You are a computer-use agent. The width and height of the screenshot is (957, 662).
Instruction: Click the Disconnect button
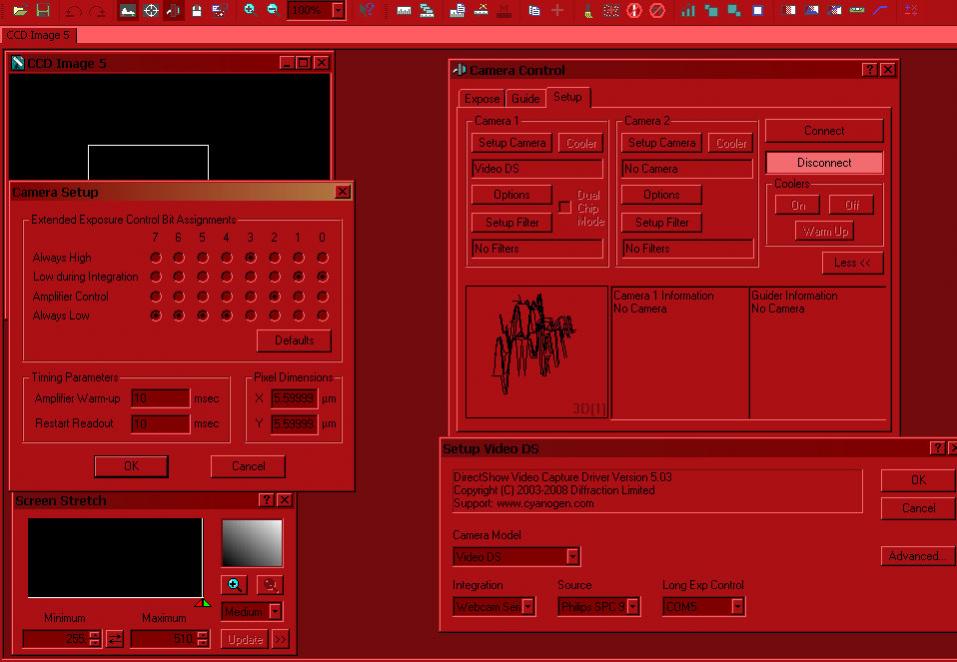(824, 163)
